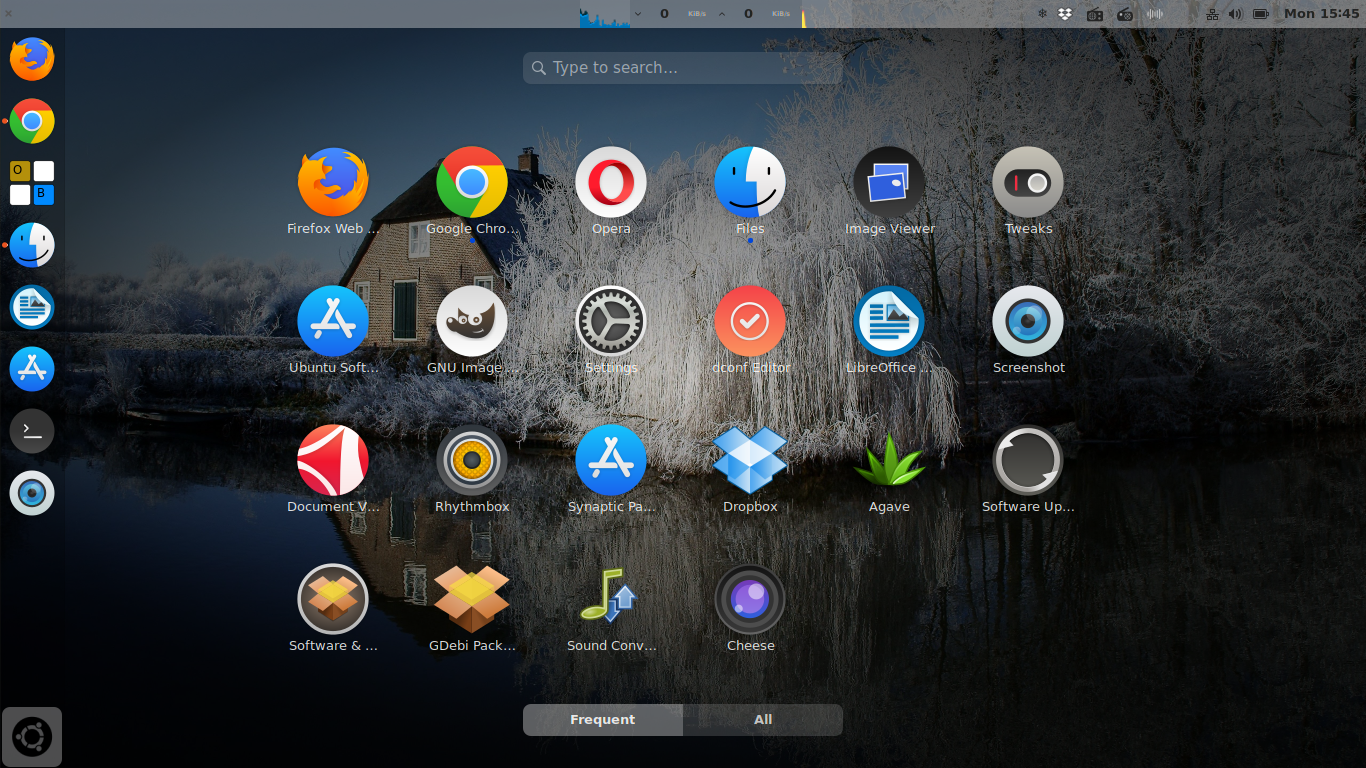This screenshot has width=1366, height=768.
Task: Launch the Opera browser
Action: 611,192
